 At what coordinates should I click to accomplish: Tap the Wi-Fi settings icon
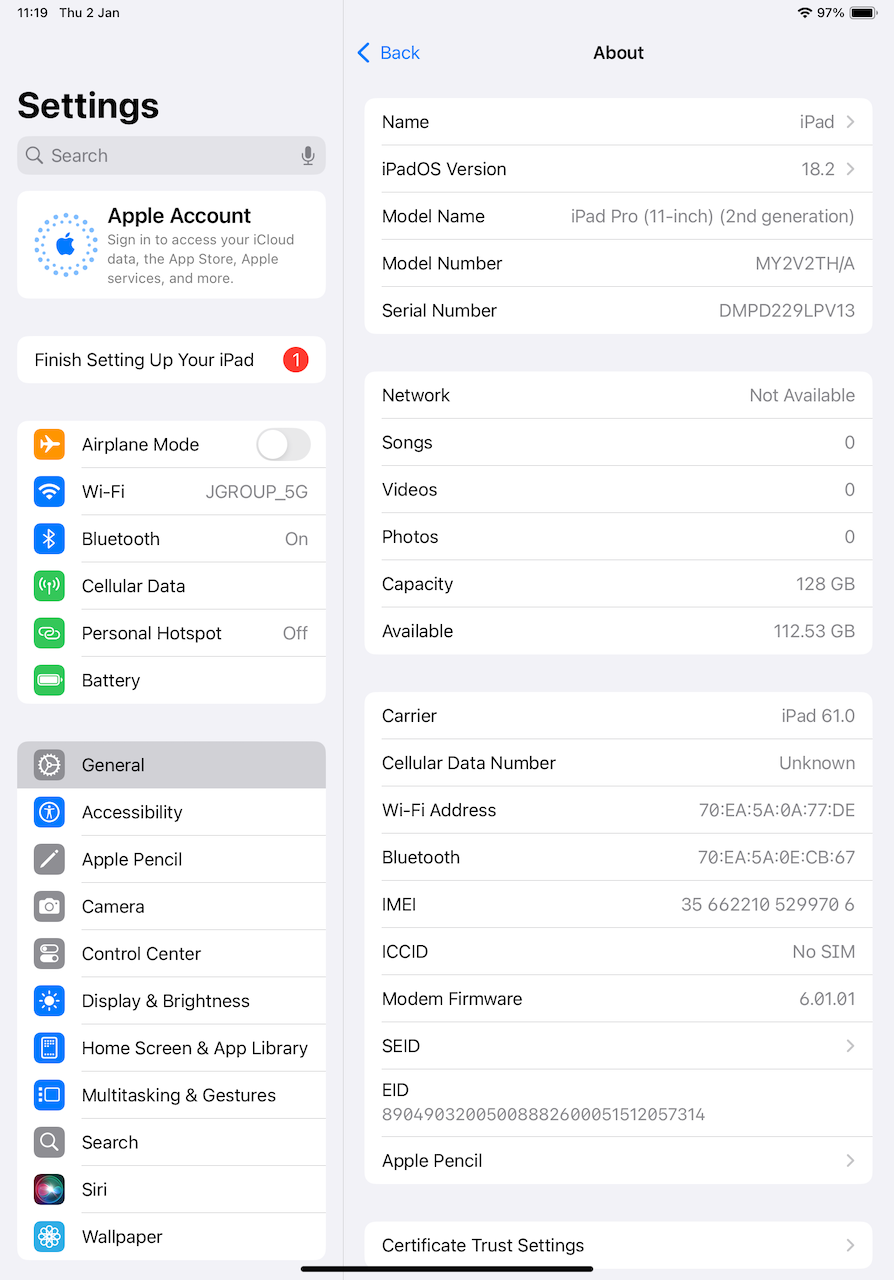(49, 491)
